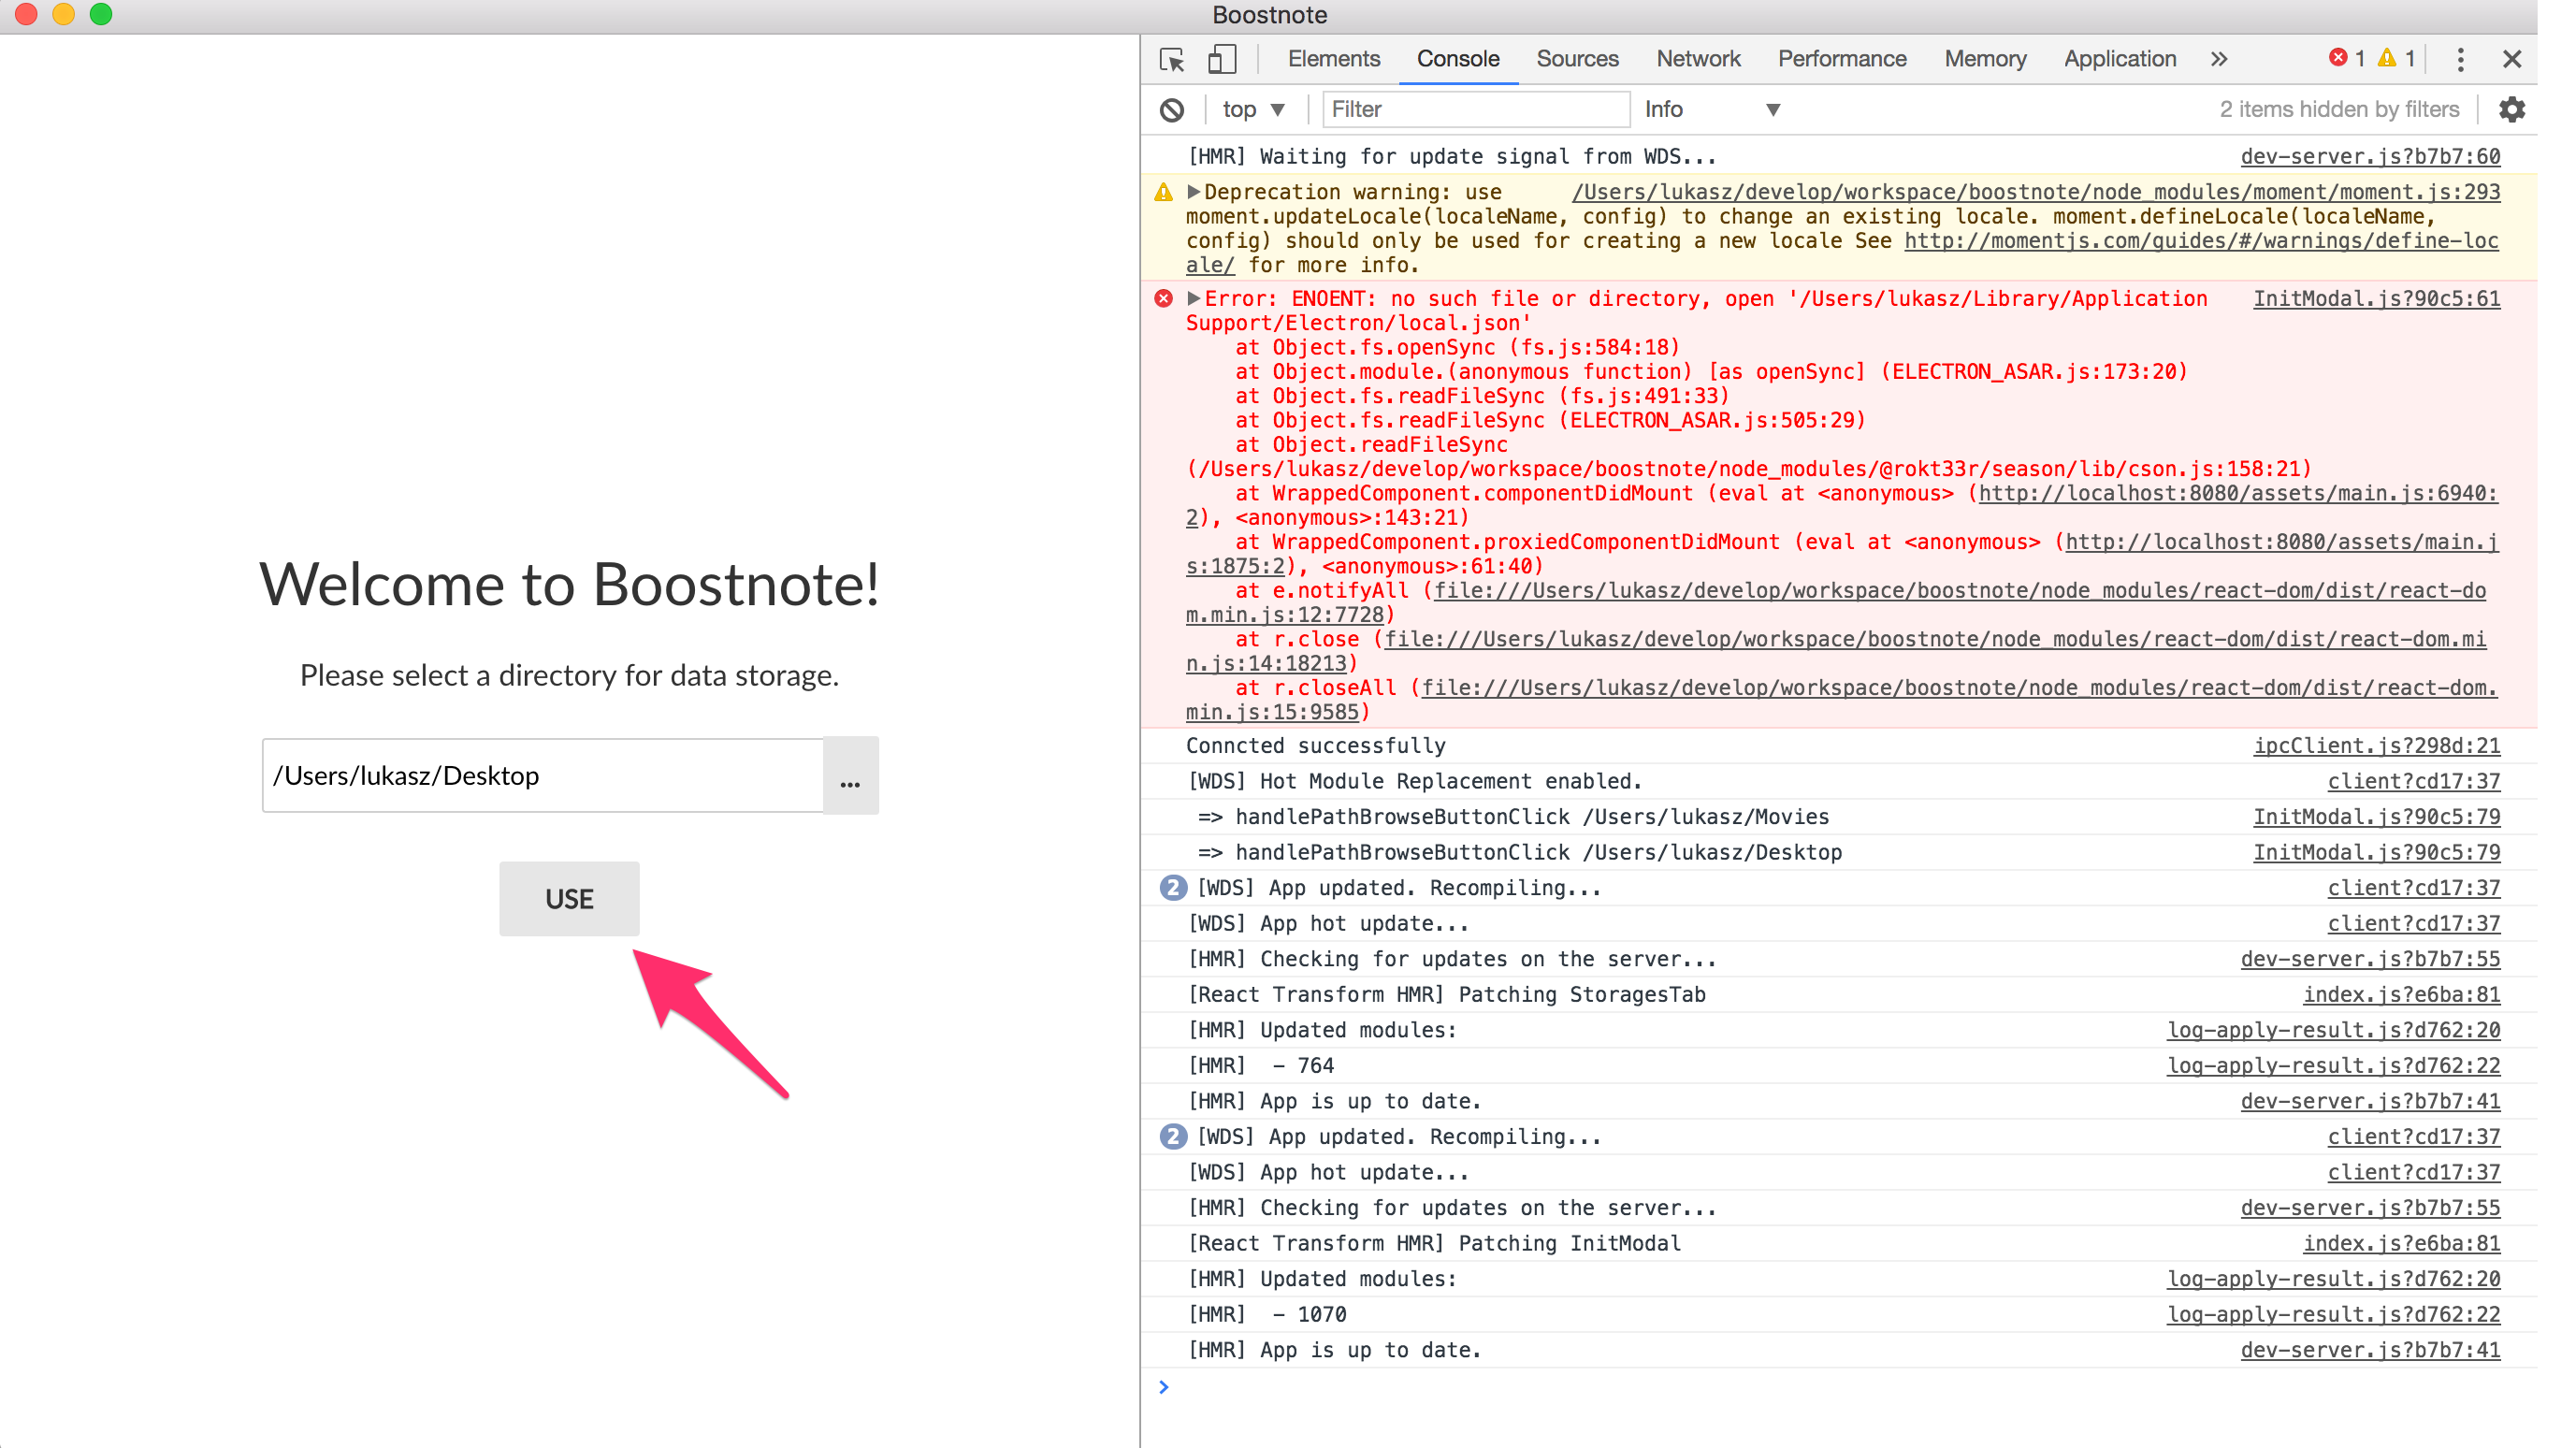
Task: Click the clear console icon
Action: click(x=1172, y=110)
